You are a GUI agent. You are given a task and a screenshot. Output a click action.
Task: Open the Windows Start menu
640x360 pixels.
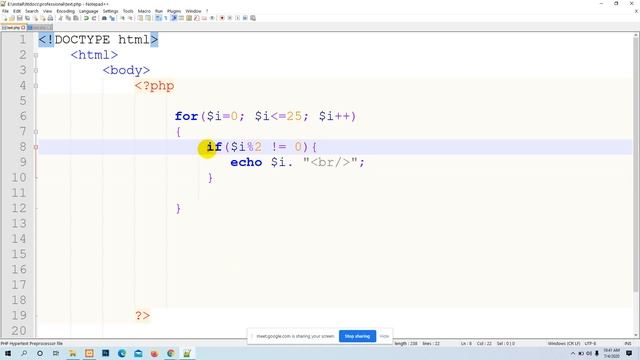pos(8,353)
